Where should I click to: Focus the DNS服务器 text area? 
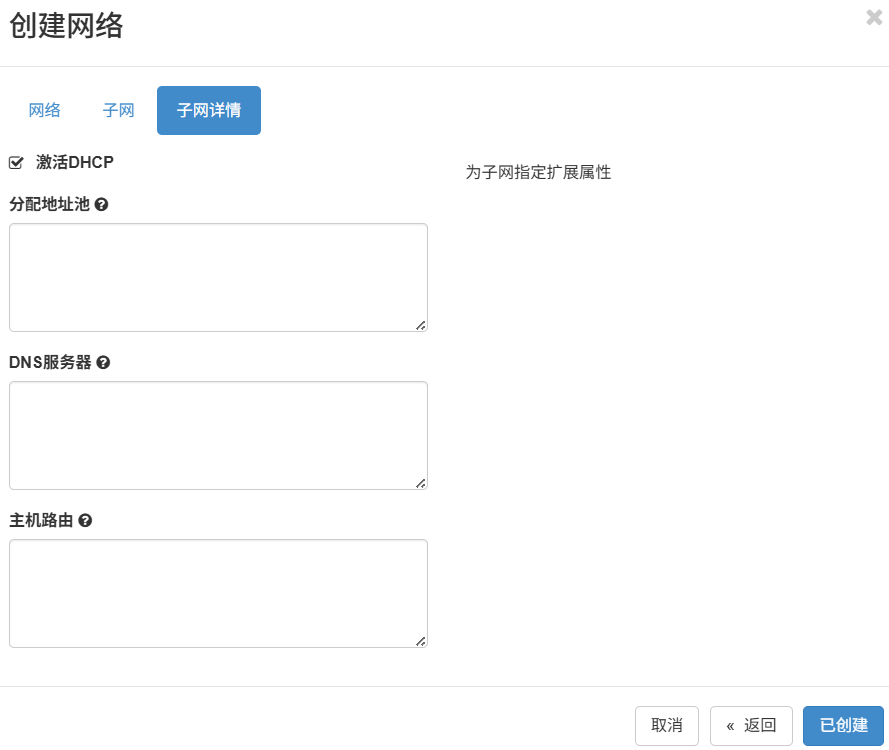[218, 435]
